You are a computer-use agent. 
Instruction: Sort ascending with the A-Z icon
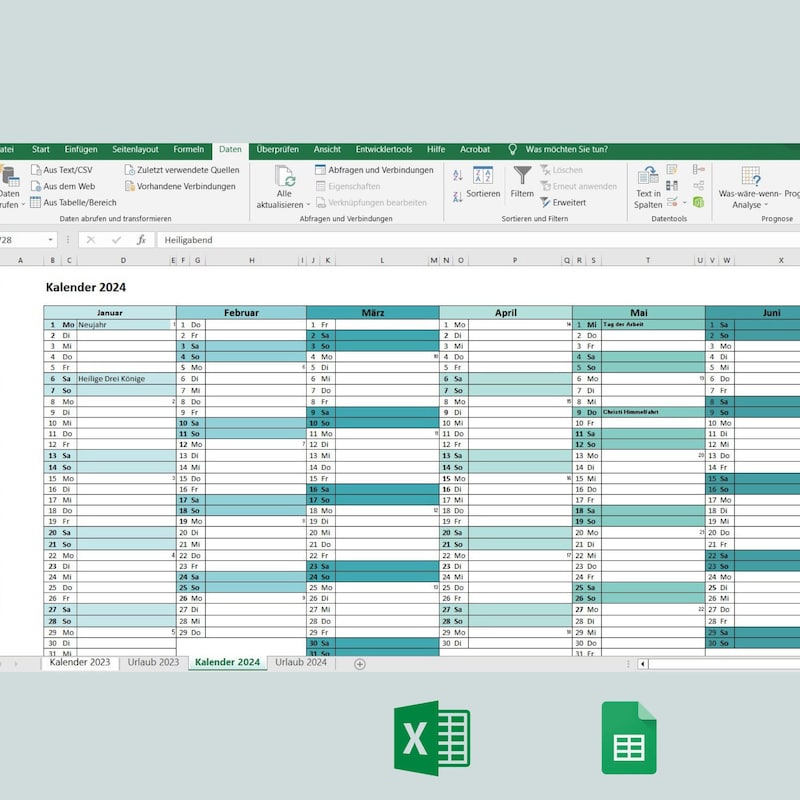458,176
